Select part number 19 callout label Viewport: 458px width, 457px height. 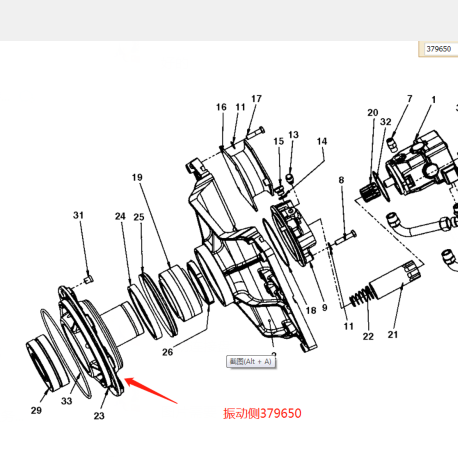tap(137, 177)
